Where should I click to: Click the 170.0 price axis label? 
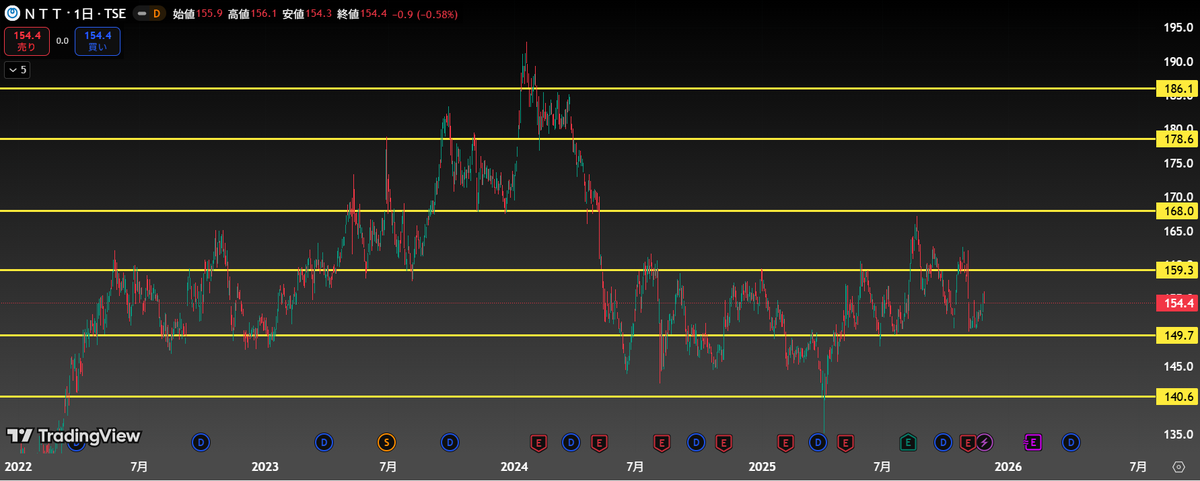[1178, 198]
